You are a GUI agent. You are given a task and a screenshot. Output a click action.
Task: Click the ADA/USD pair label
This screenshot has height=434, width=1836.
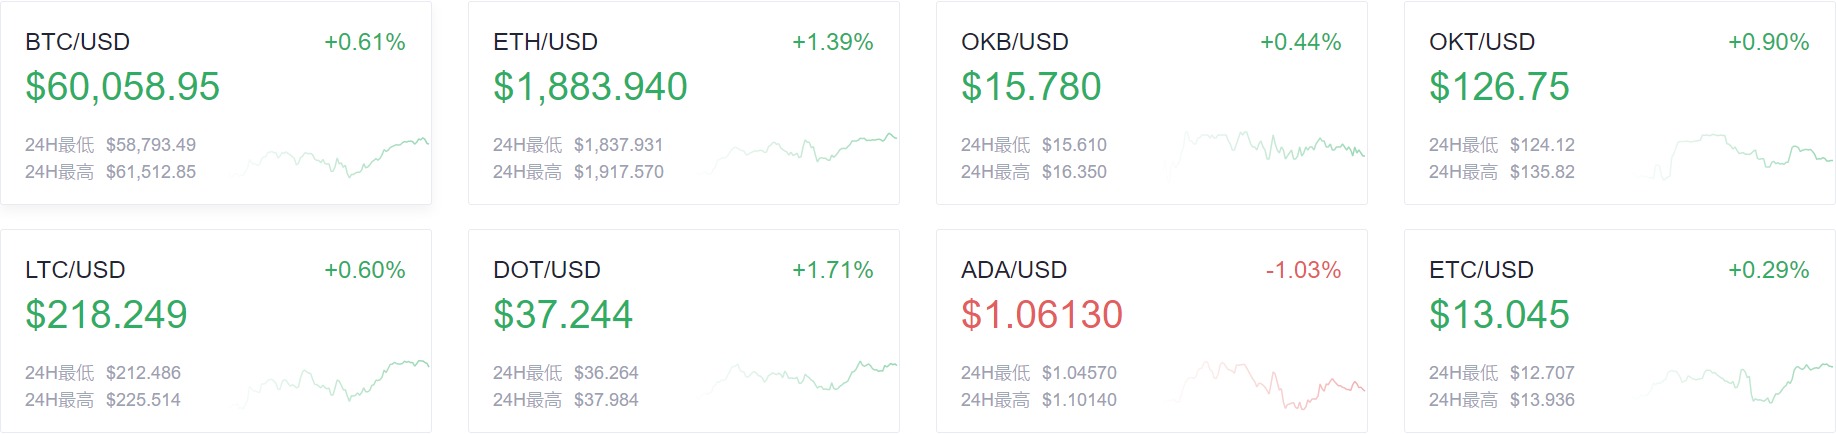tap(1014, 270)
